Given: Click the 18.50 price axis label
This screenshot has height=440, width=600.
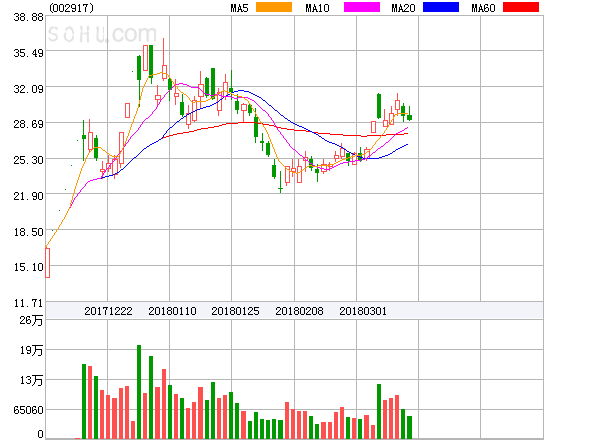Looking at the screenshot, I should 29,232.
